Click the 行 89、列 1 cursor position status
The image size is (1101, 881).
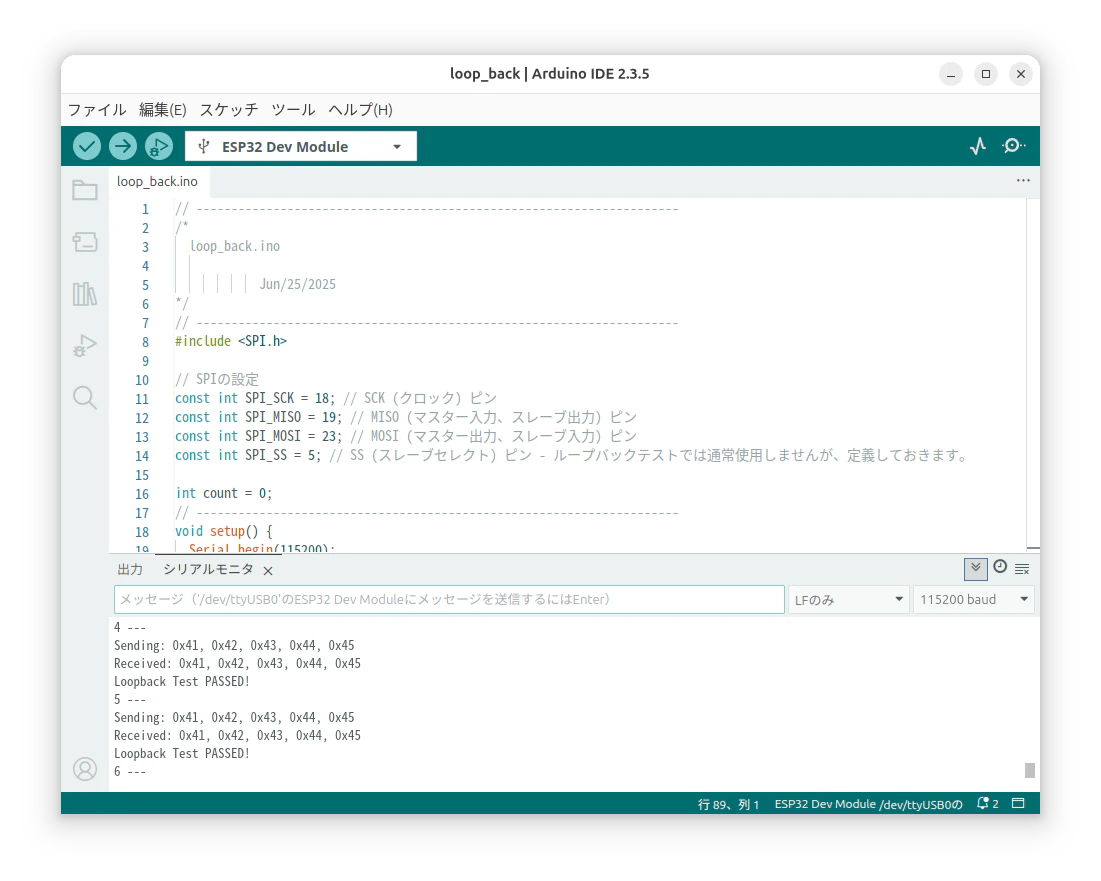point(728,804)
